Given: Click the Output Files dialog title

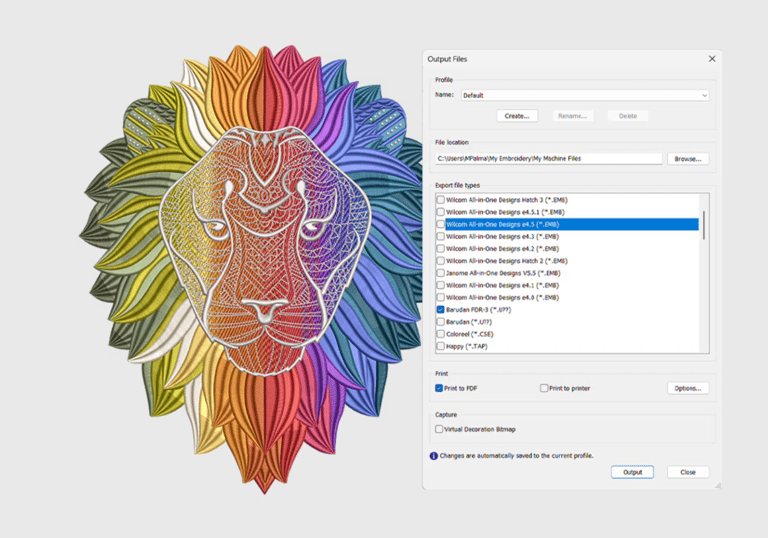Looking at the screenshot, I should point(447,59).
